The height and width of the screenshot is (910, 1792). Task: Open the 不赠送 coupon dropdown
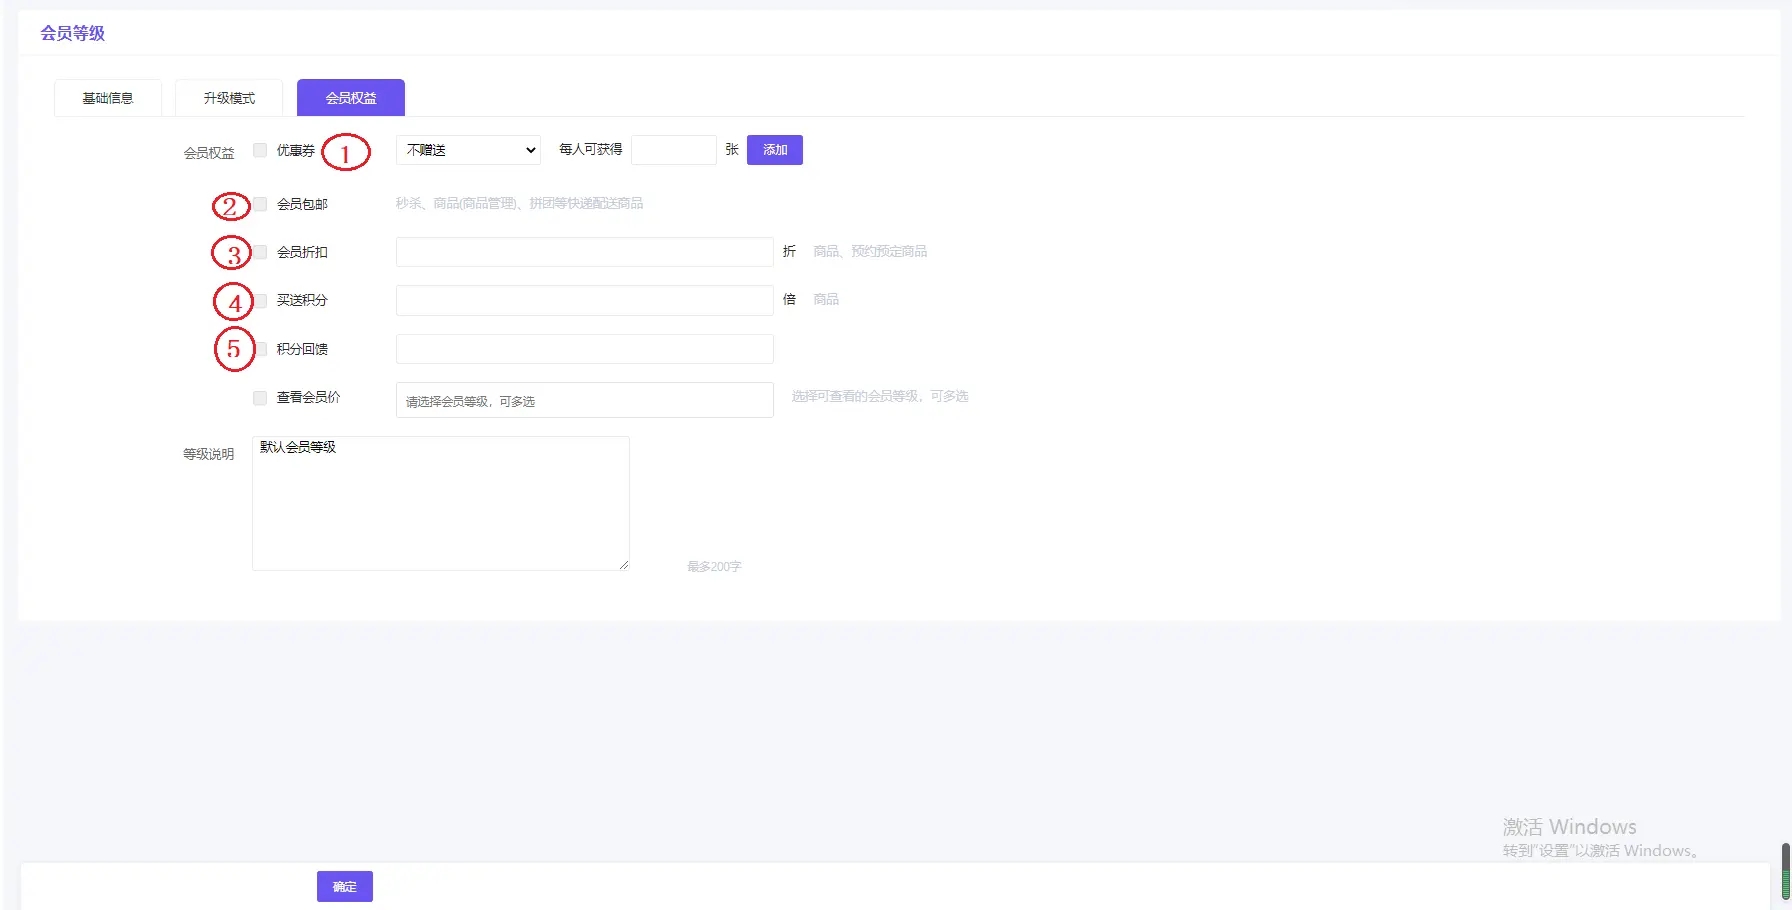468,150
